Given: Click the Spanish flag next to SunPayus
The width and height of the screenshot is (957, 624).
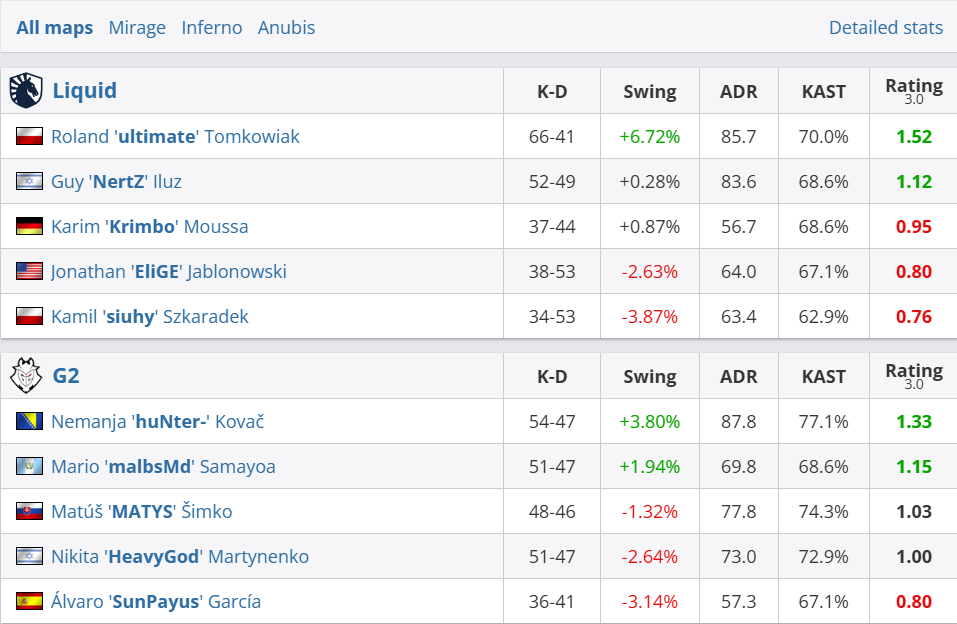Looking at the screenshot, I should (x=29, y=601).
